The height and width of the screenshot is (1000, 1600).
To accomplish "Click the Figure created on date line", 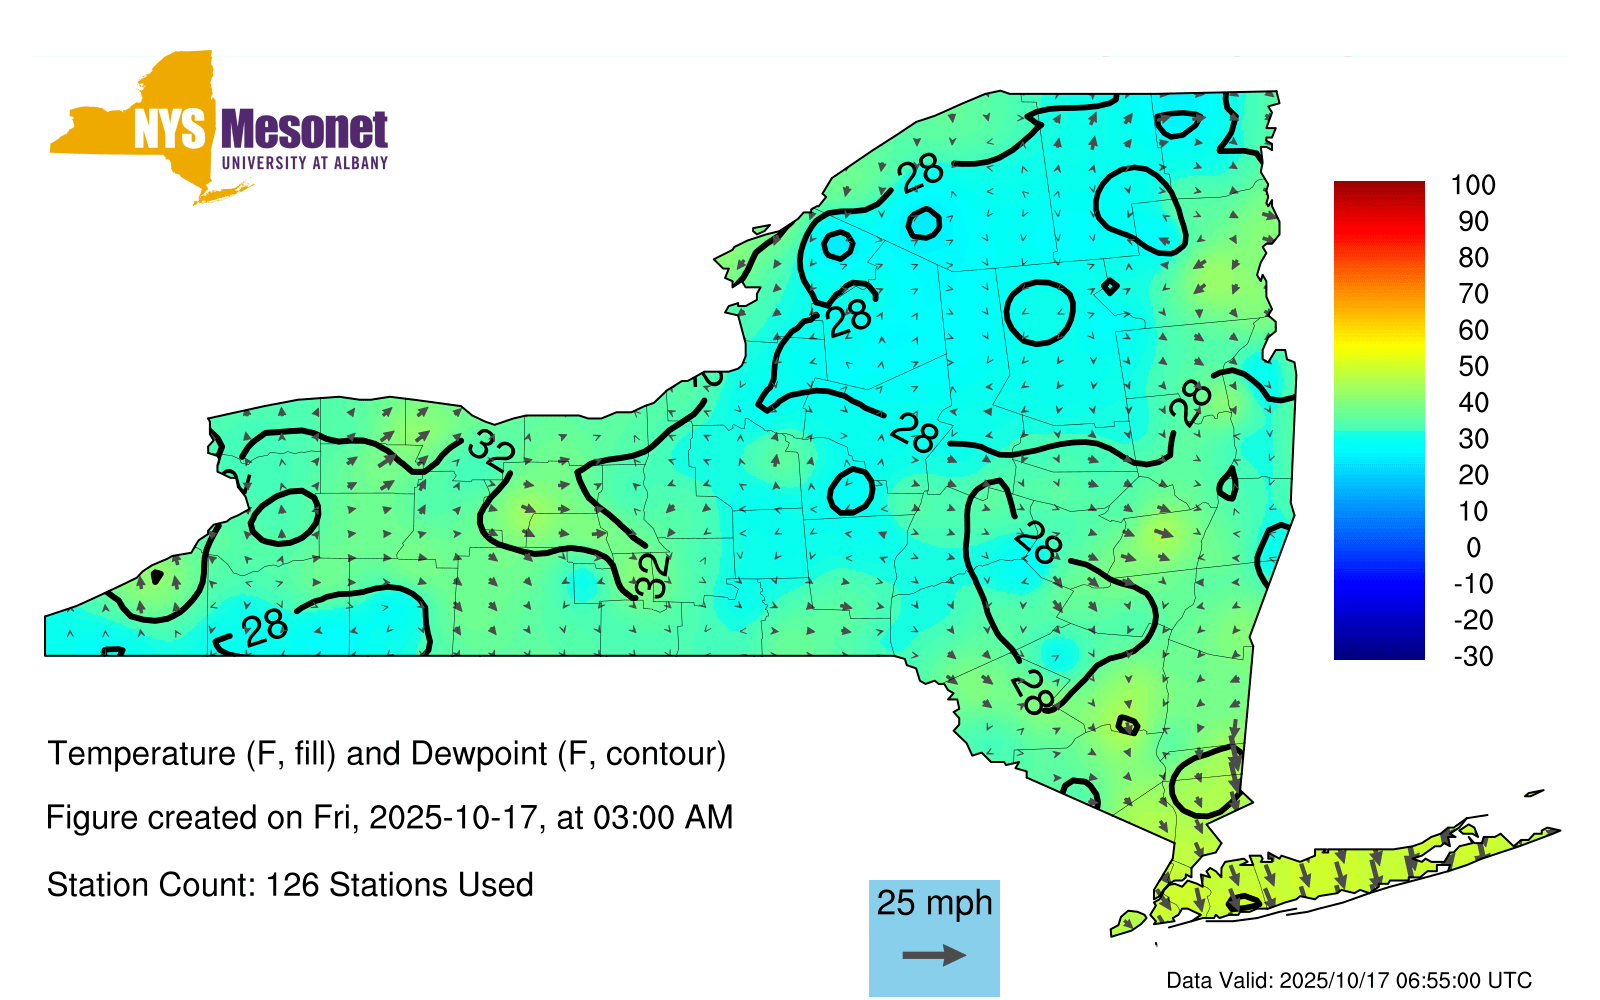I will [x=389, y=817].
